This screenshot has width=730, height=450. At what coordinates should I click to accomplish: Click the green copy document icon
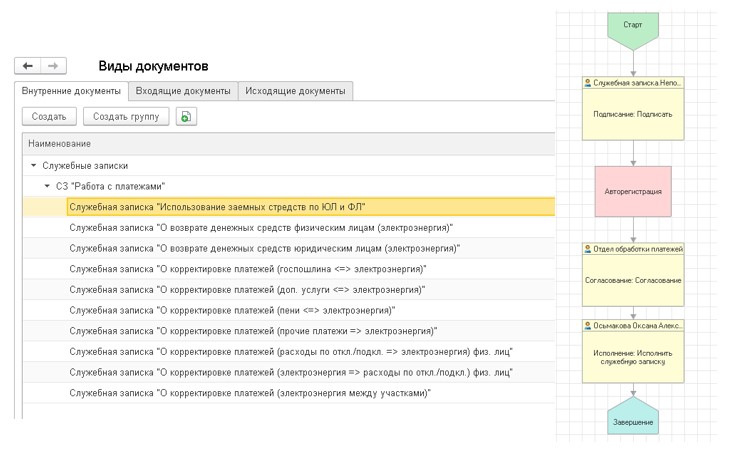tap(186, 116)
